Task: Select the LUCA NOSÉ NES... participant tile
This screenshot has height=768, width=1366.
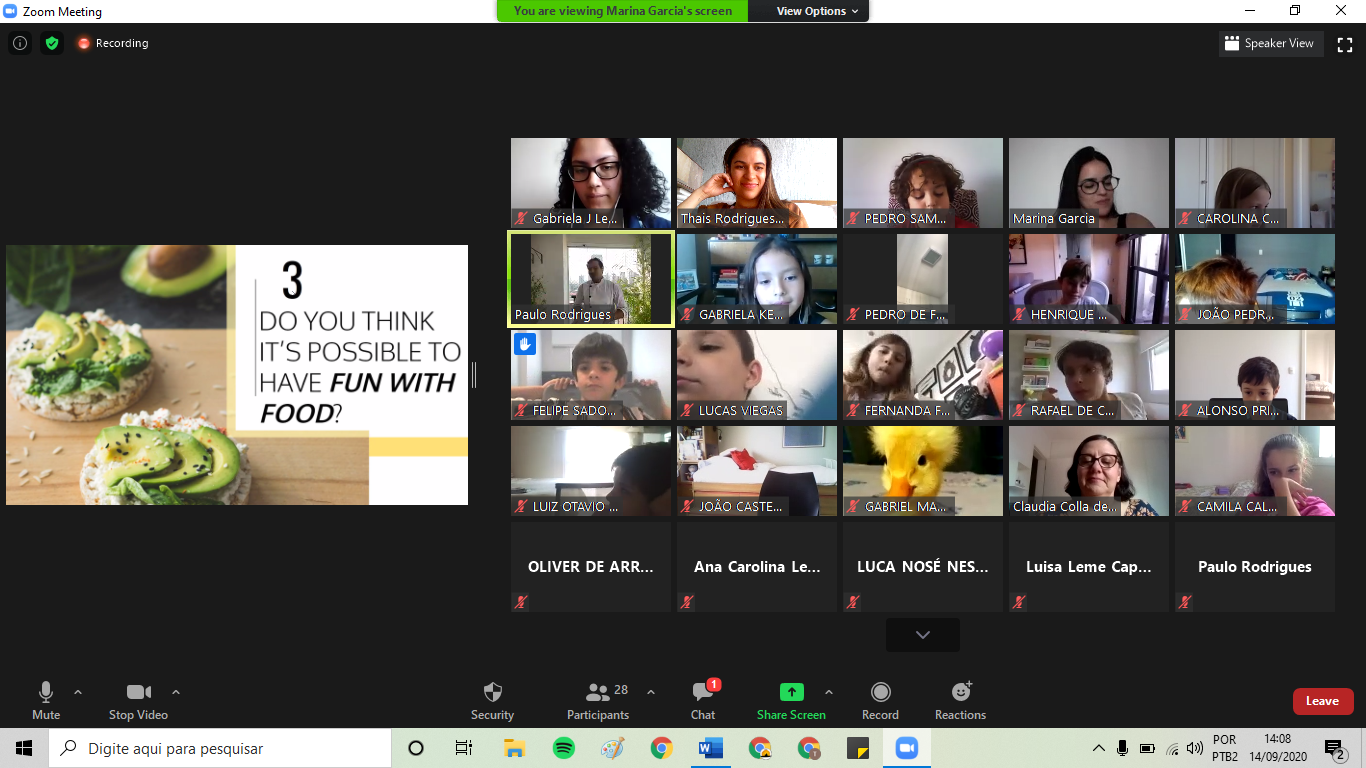Action: coord(923,567)
